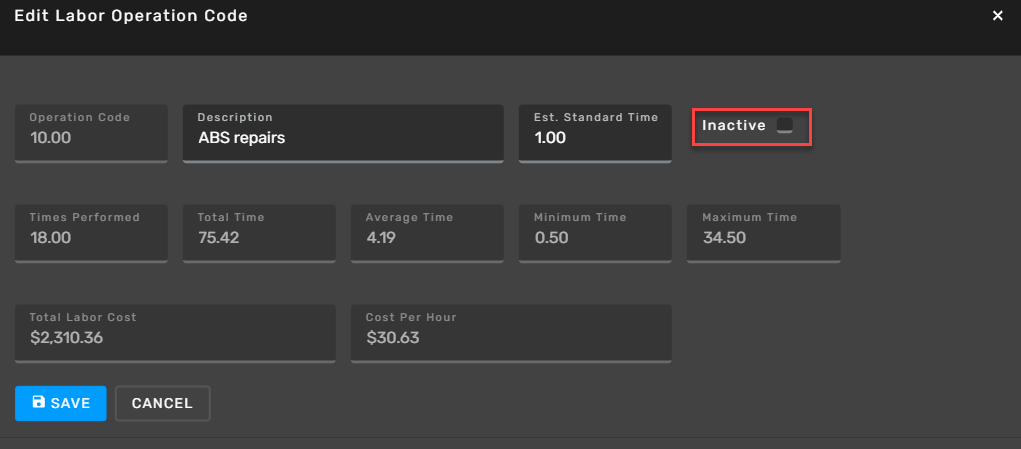Click the Average Time value 4.19
The width and height of the screenshot is (1021, 449).
381,238
